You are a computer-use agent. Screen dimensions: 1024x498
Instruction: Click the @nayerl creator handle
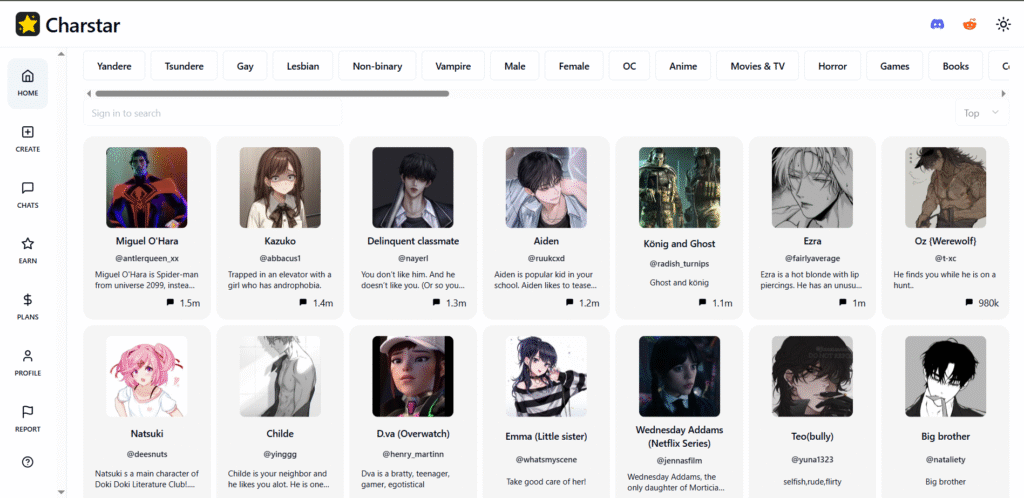[x=413, y=258]
